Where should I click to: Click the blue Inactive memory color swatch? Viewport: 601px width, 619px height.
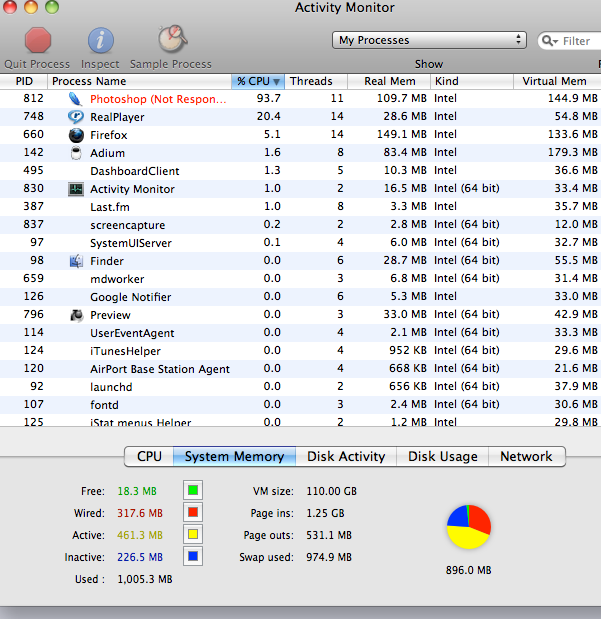point(193,556)
